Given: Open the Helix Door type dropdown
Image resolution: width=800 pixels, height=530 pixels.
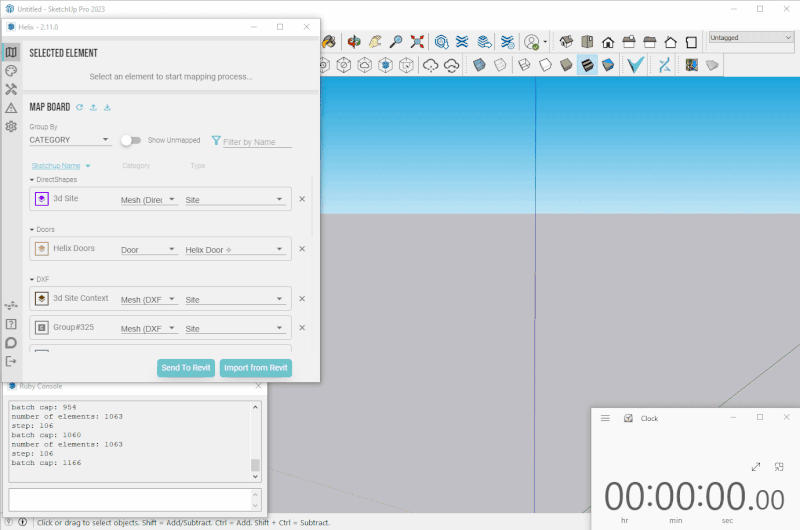Looking at the screenshot, I should pyautogui.click(x=234, y=249).
